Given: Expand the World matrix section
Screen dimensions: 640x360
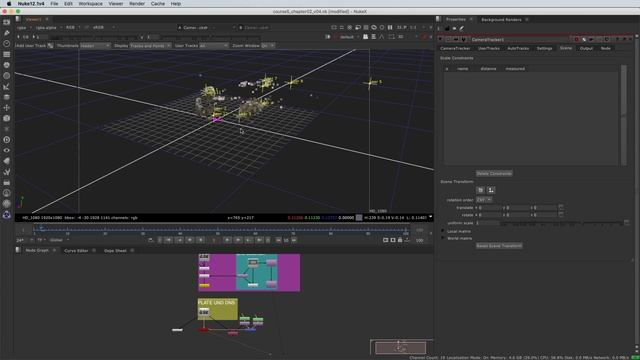Looking at the screenshot, I should [x=443, y=238].
